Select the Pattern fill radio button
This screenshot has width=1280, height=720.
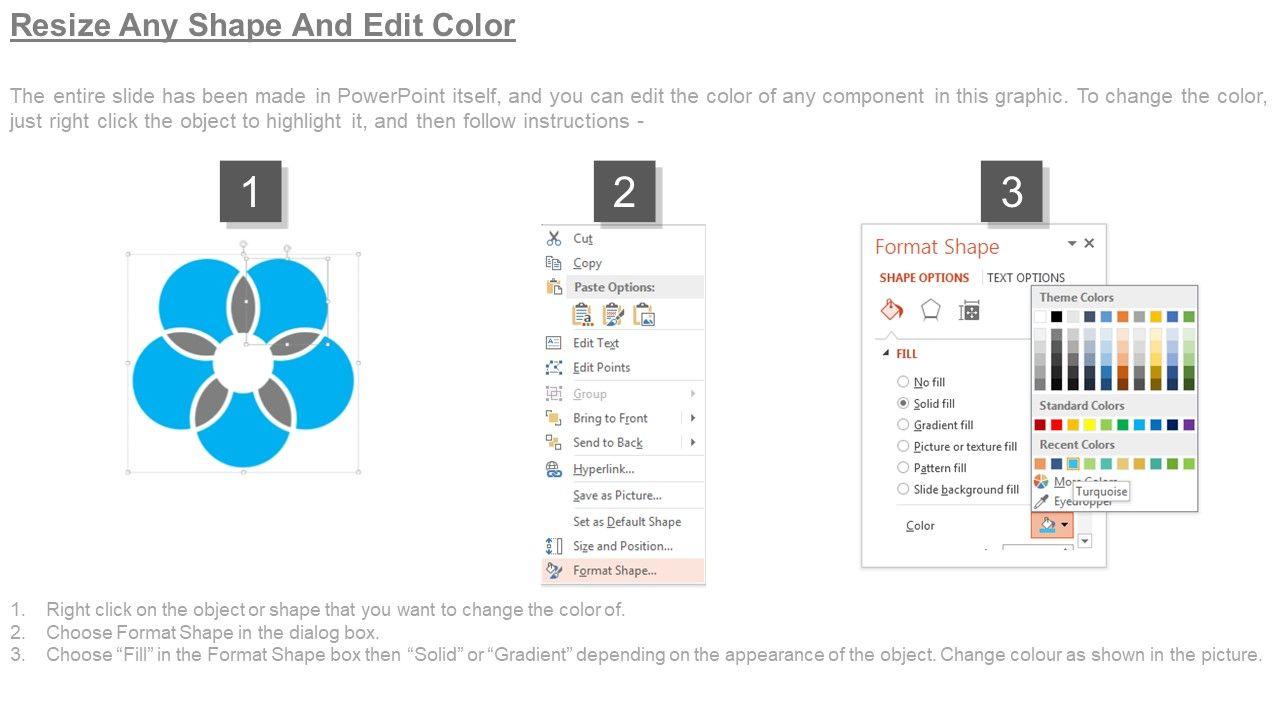pyautogui.click(x=903, y=468)
